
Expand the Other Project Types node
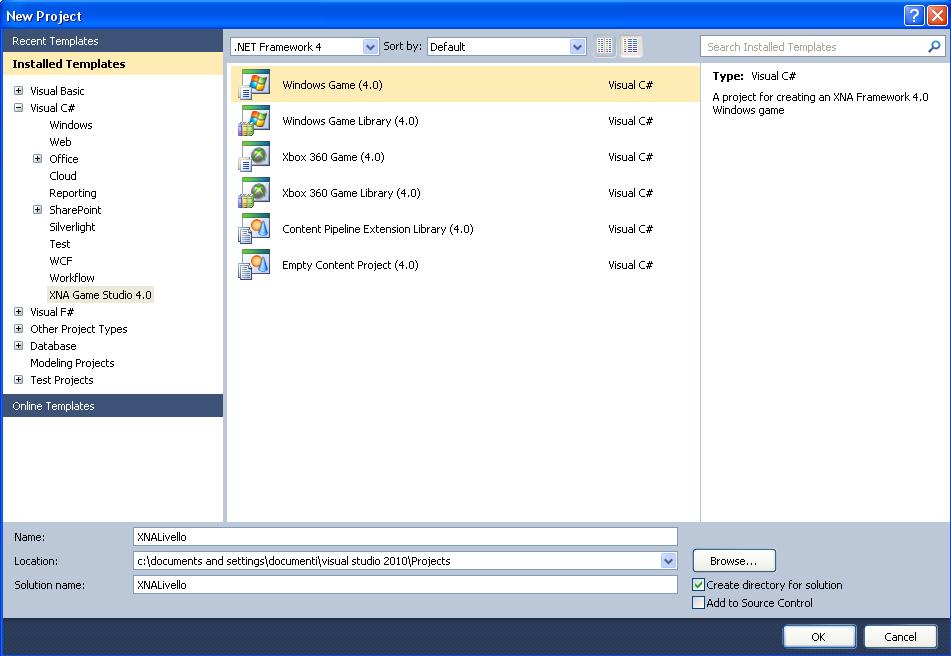[19, 329]
